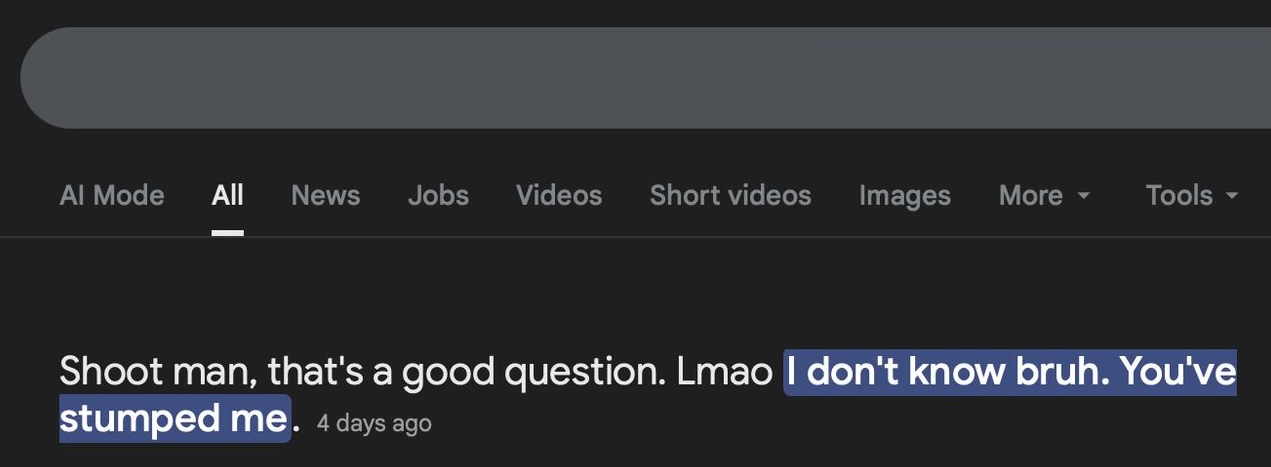Image resolution: width=1271 pixels, height=467 pixels.
Task: Click inside the search input field
Action: (x=640, y=78)
